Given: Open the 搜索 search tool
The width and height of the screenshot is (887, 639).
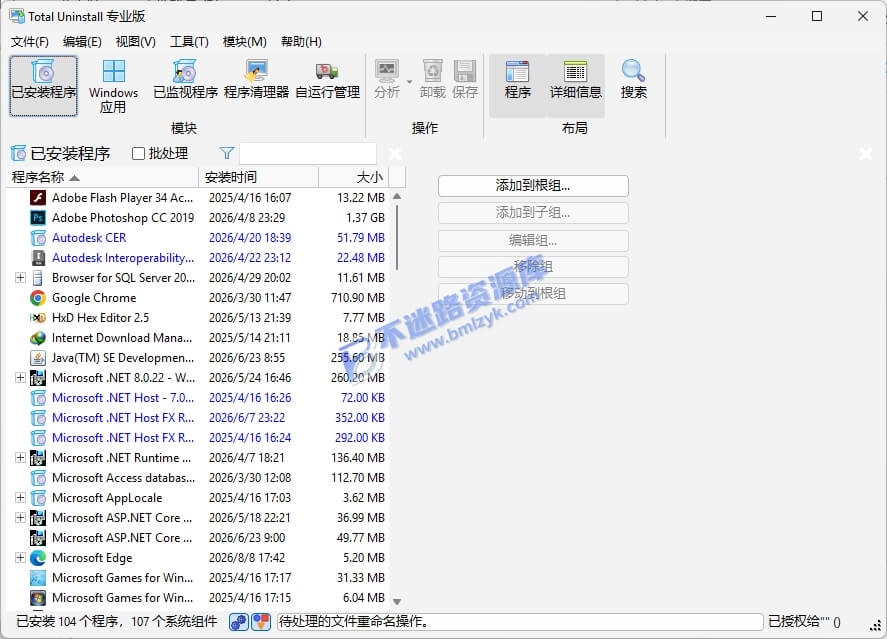Looking at the screenshot, I should (633, 80).
